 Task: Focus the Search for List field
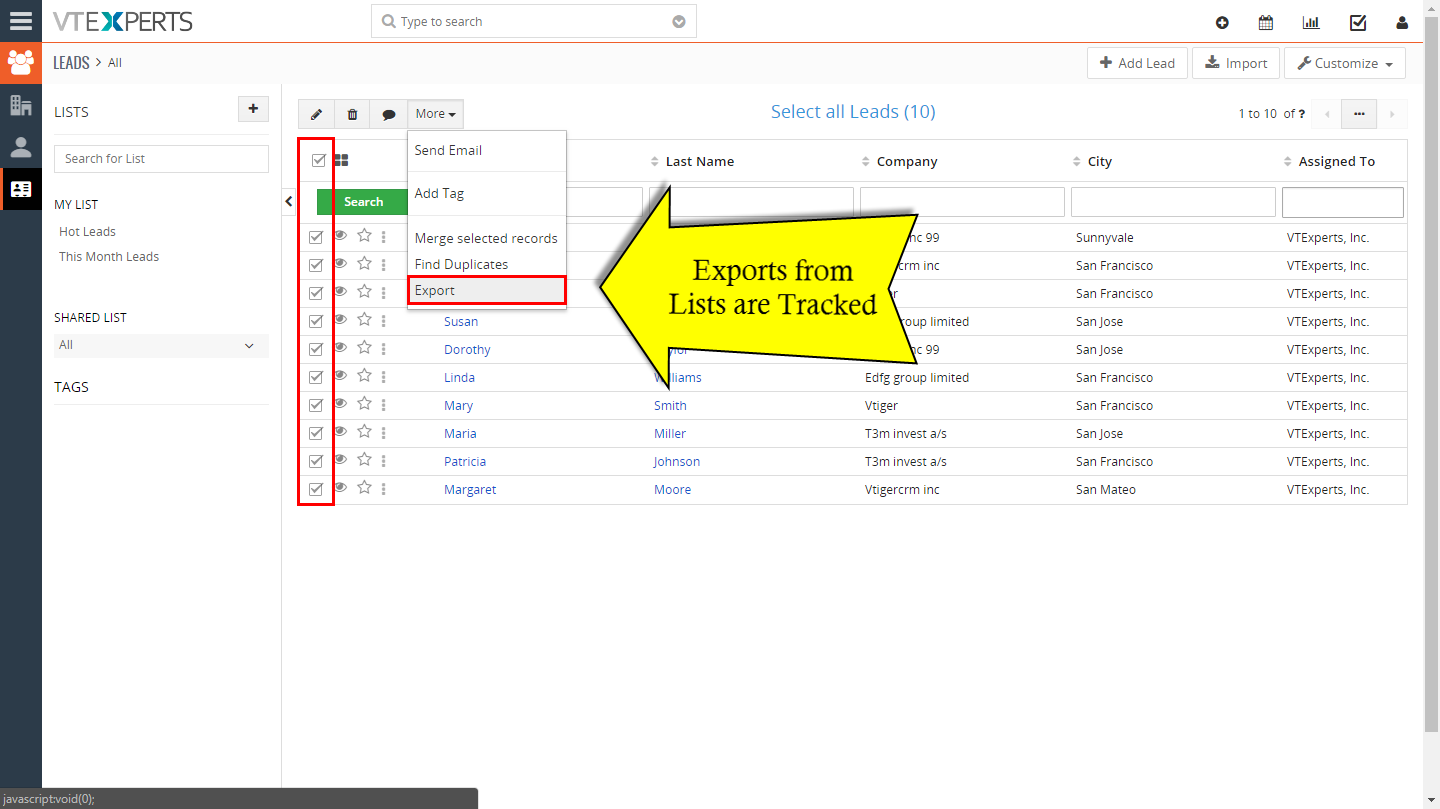pos(161,158)
